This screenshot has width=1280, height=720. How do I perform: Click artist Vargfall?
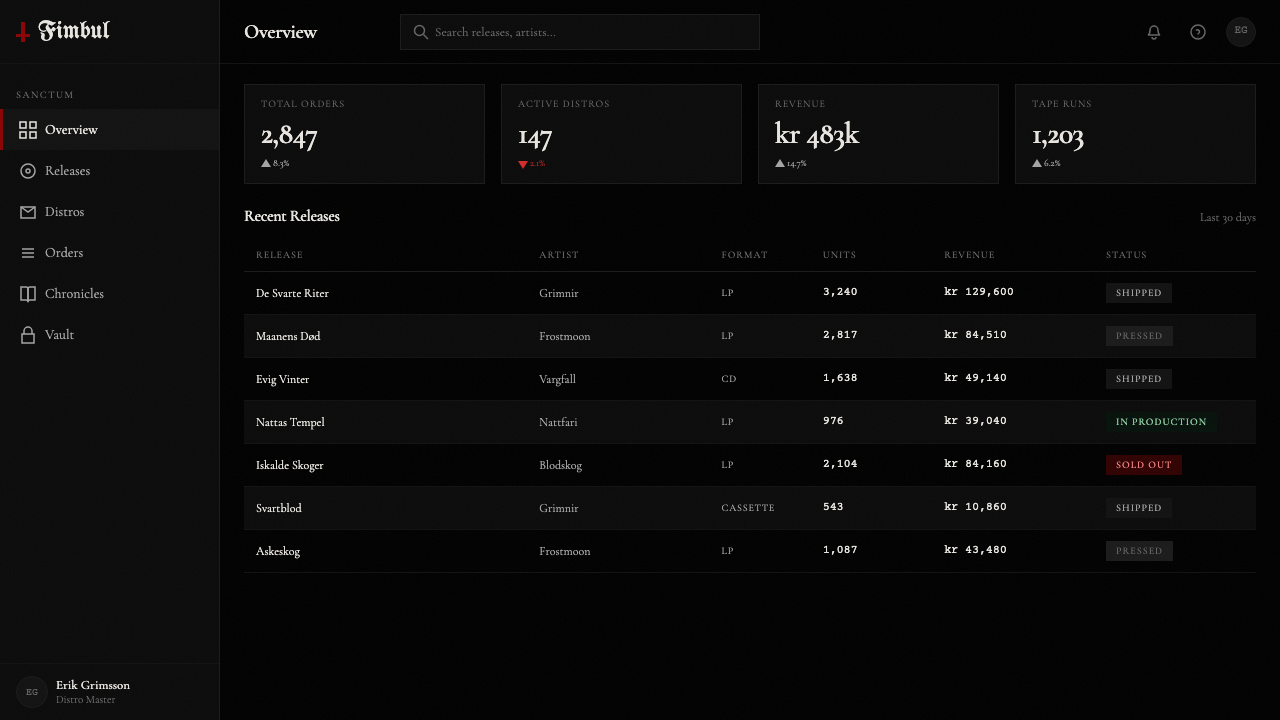(x=558, y=379)
